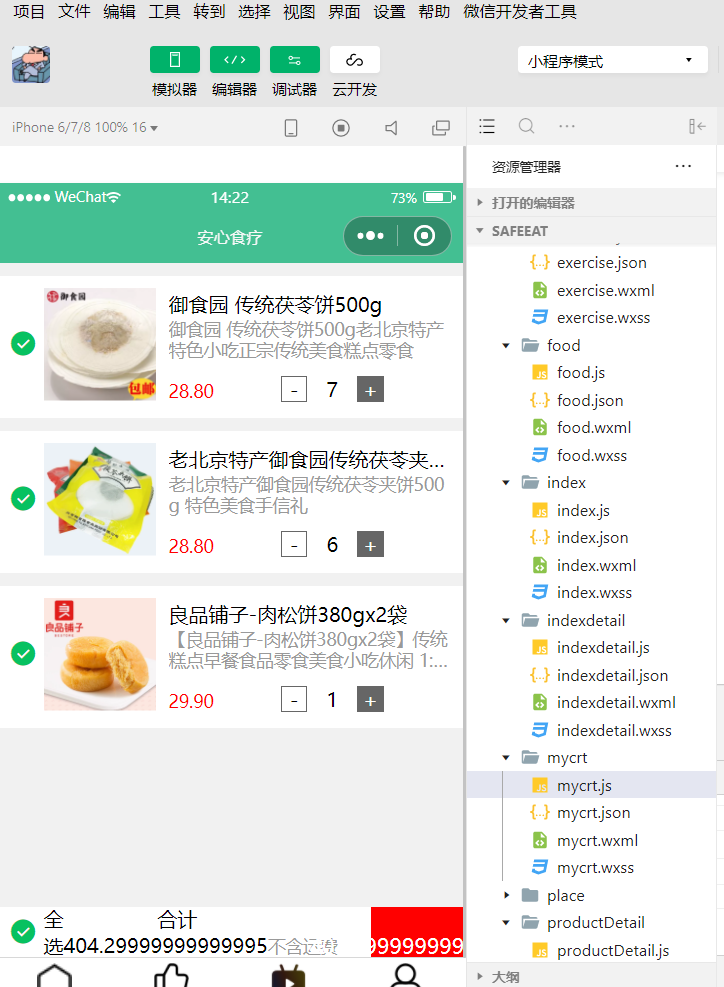Open file index.json
724x987 pixels.
[592, 538]
